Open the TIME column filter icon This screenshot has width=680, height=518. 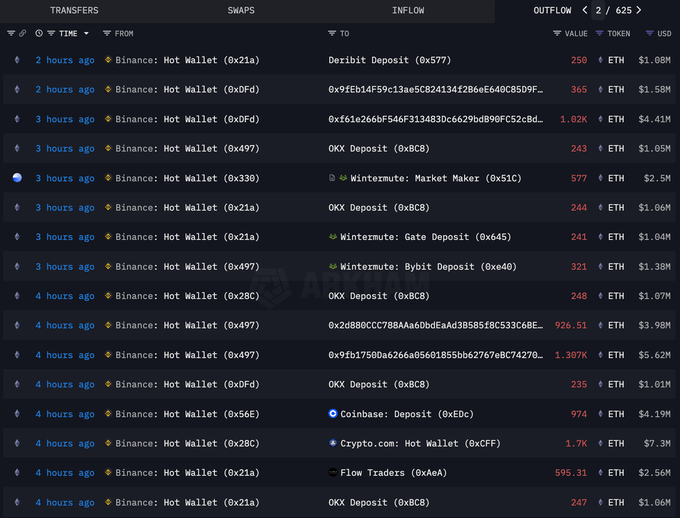pyautogui.click(x=51, y=33)
